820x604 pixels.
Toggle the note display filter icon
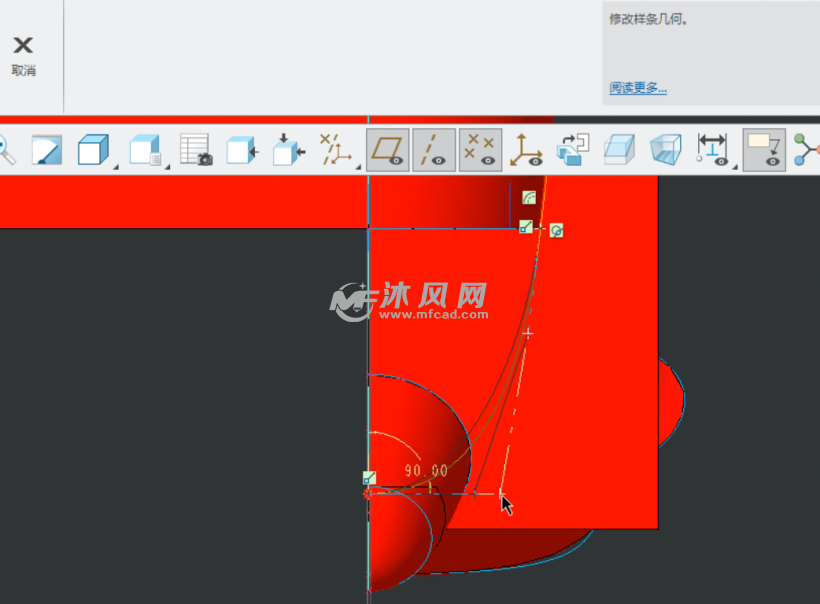click(764, 151)
